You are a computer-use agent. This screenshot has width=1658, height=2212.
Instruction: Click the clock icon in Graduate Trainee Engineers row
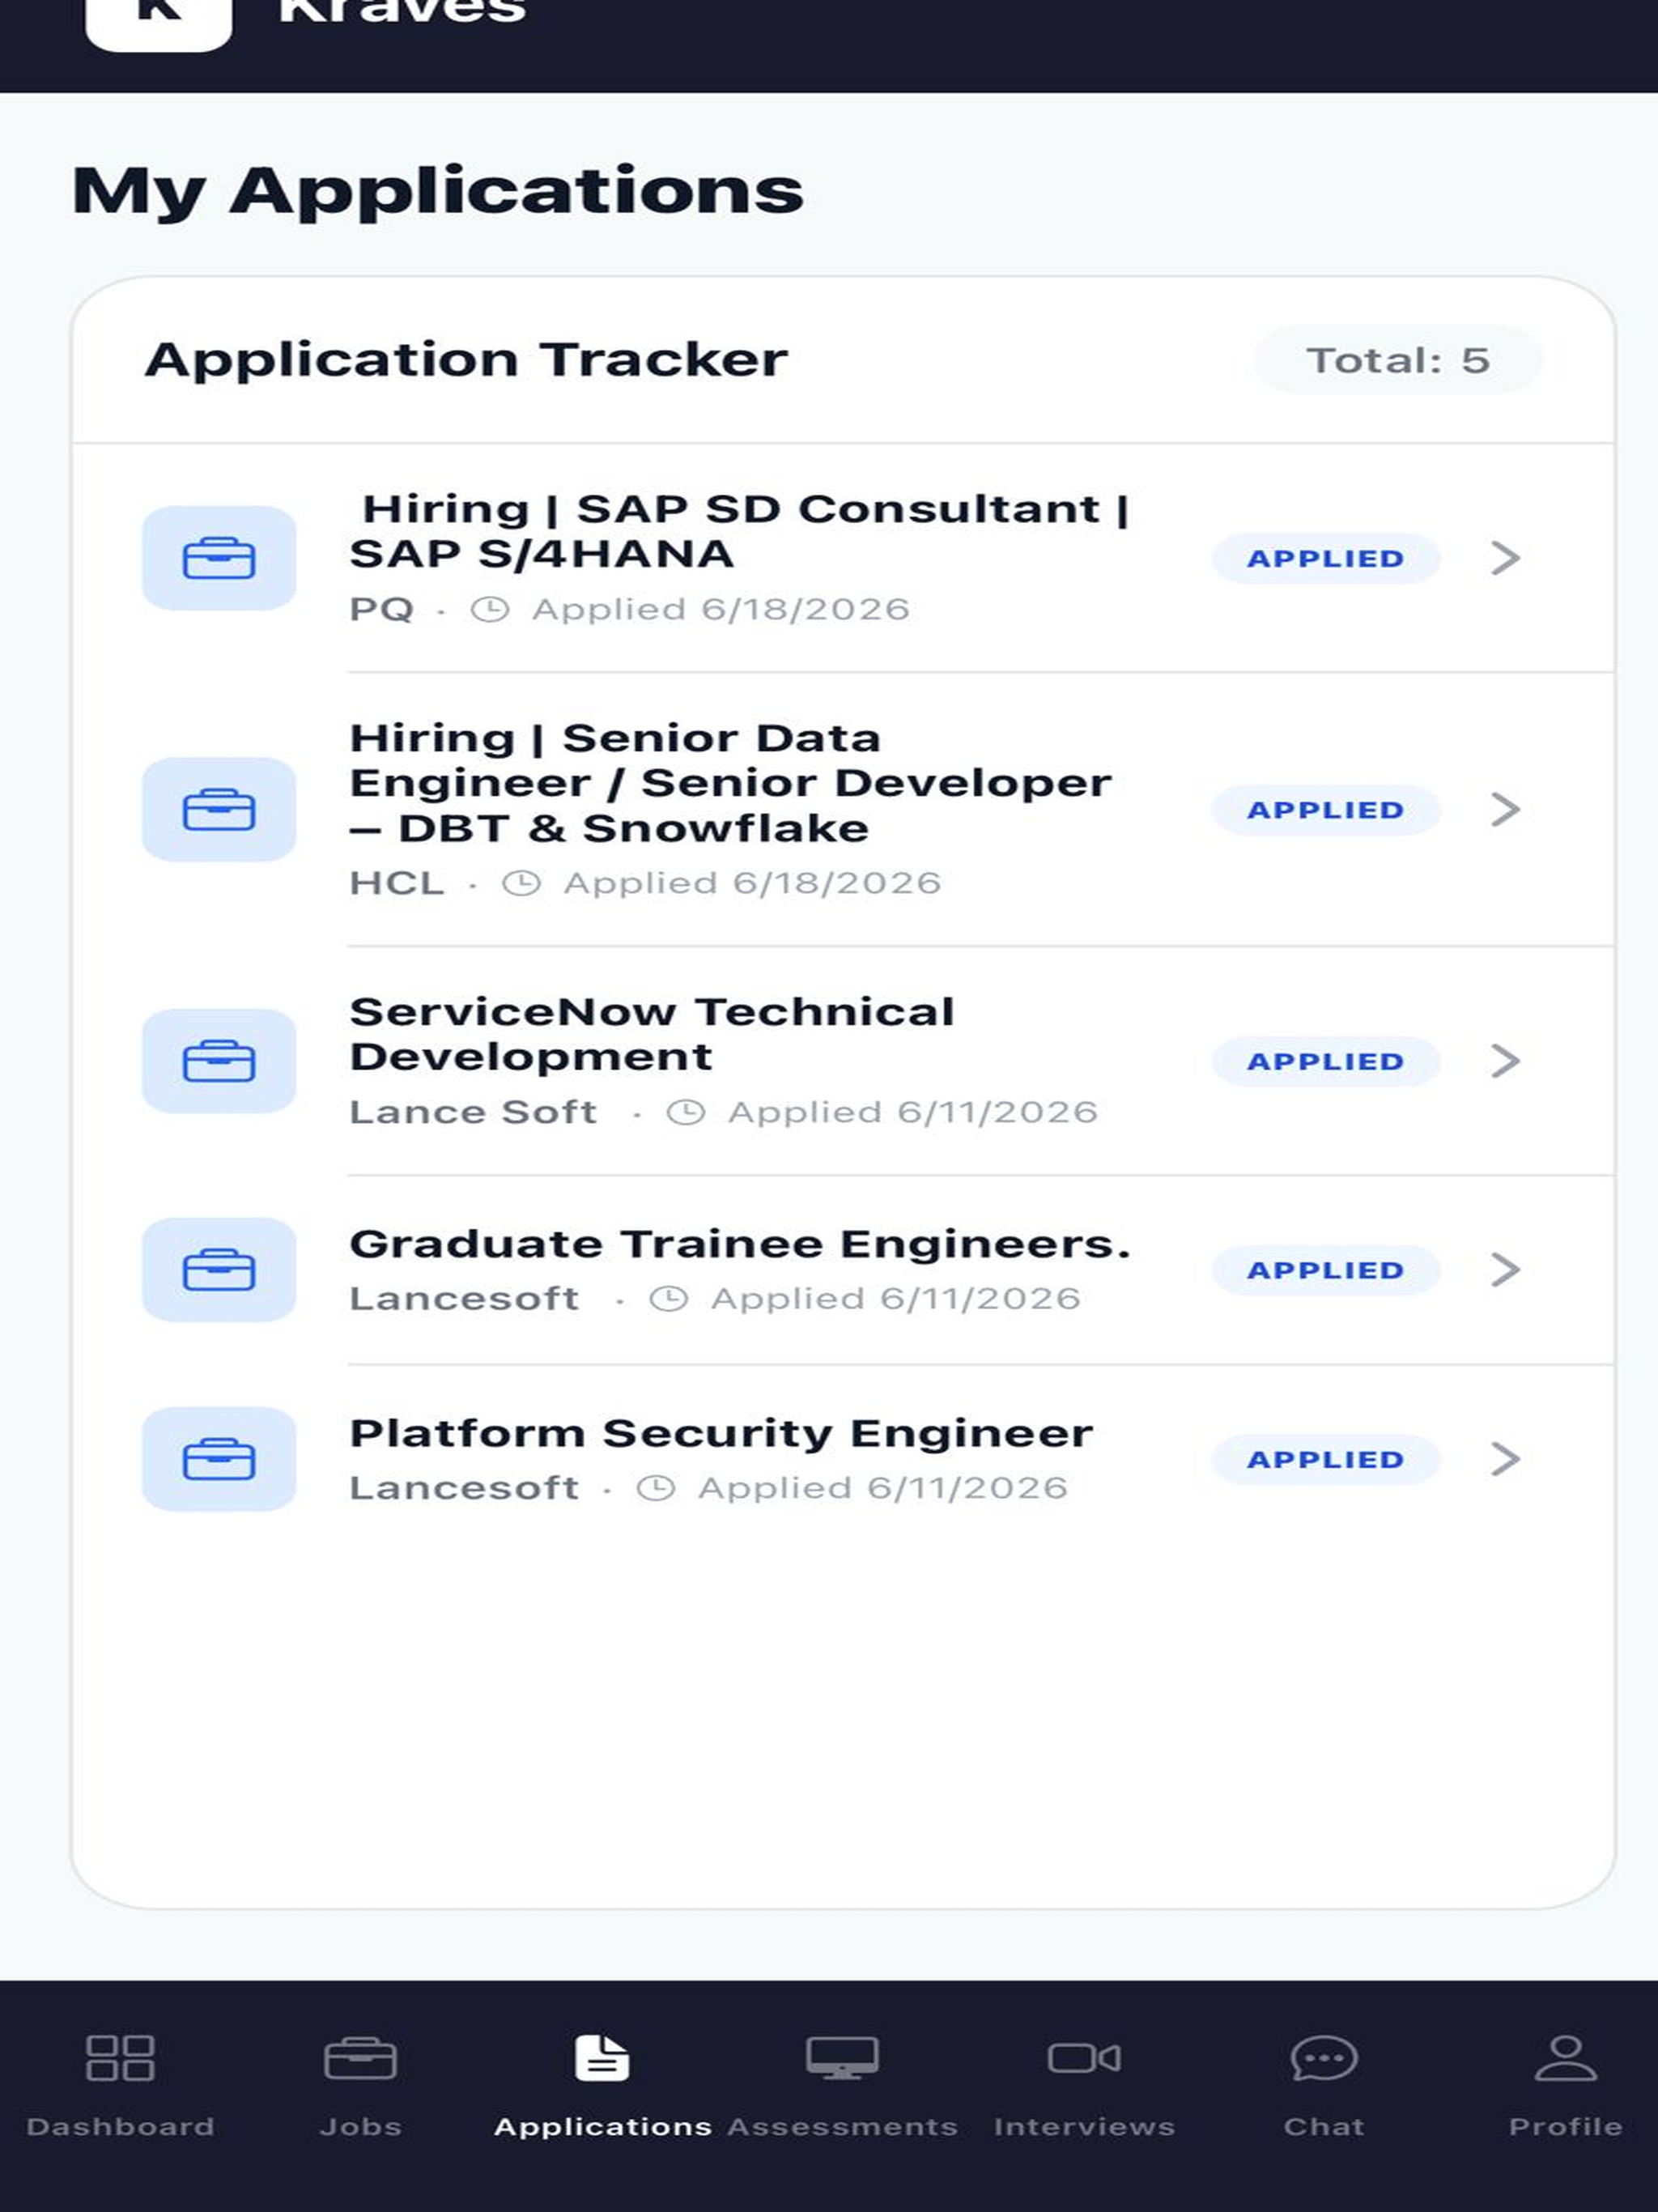coord(669,1298)
